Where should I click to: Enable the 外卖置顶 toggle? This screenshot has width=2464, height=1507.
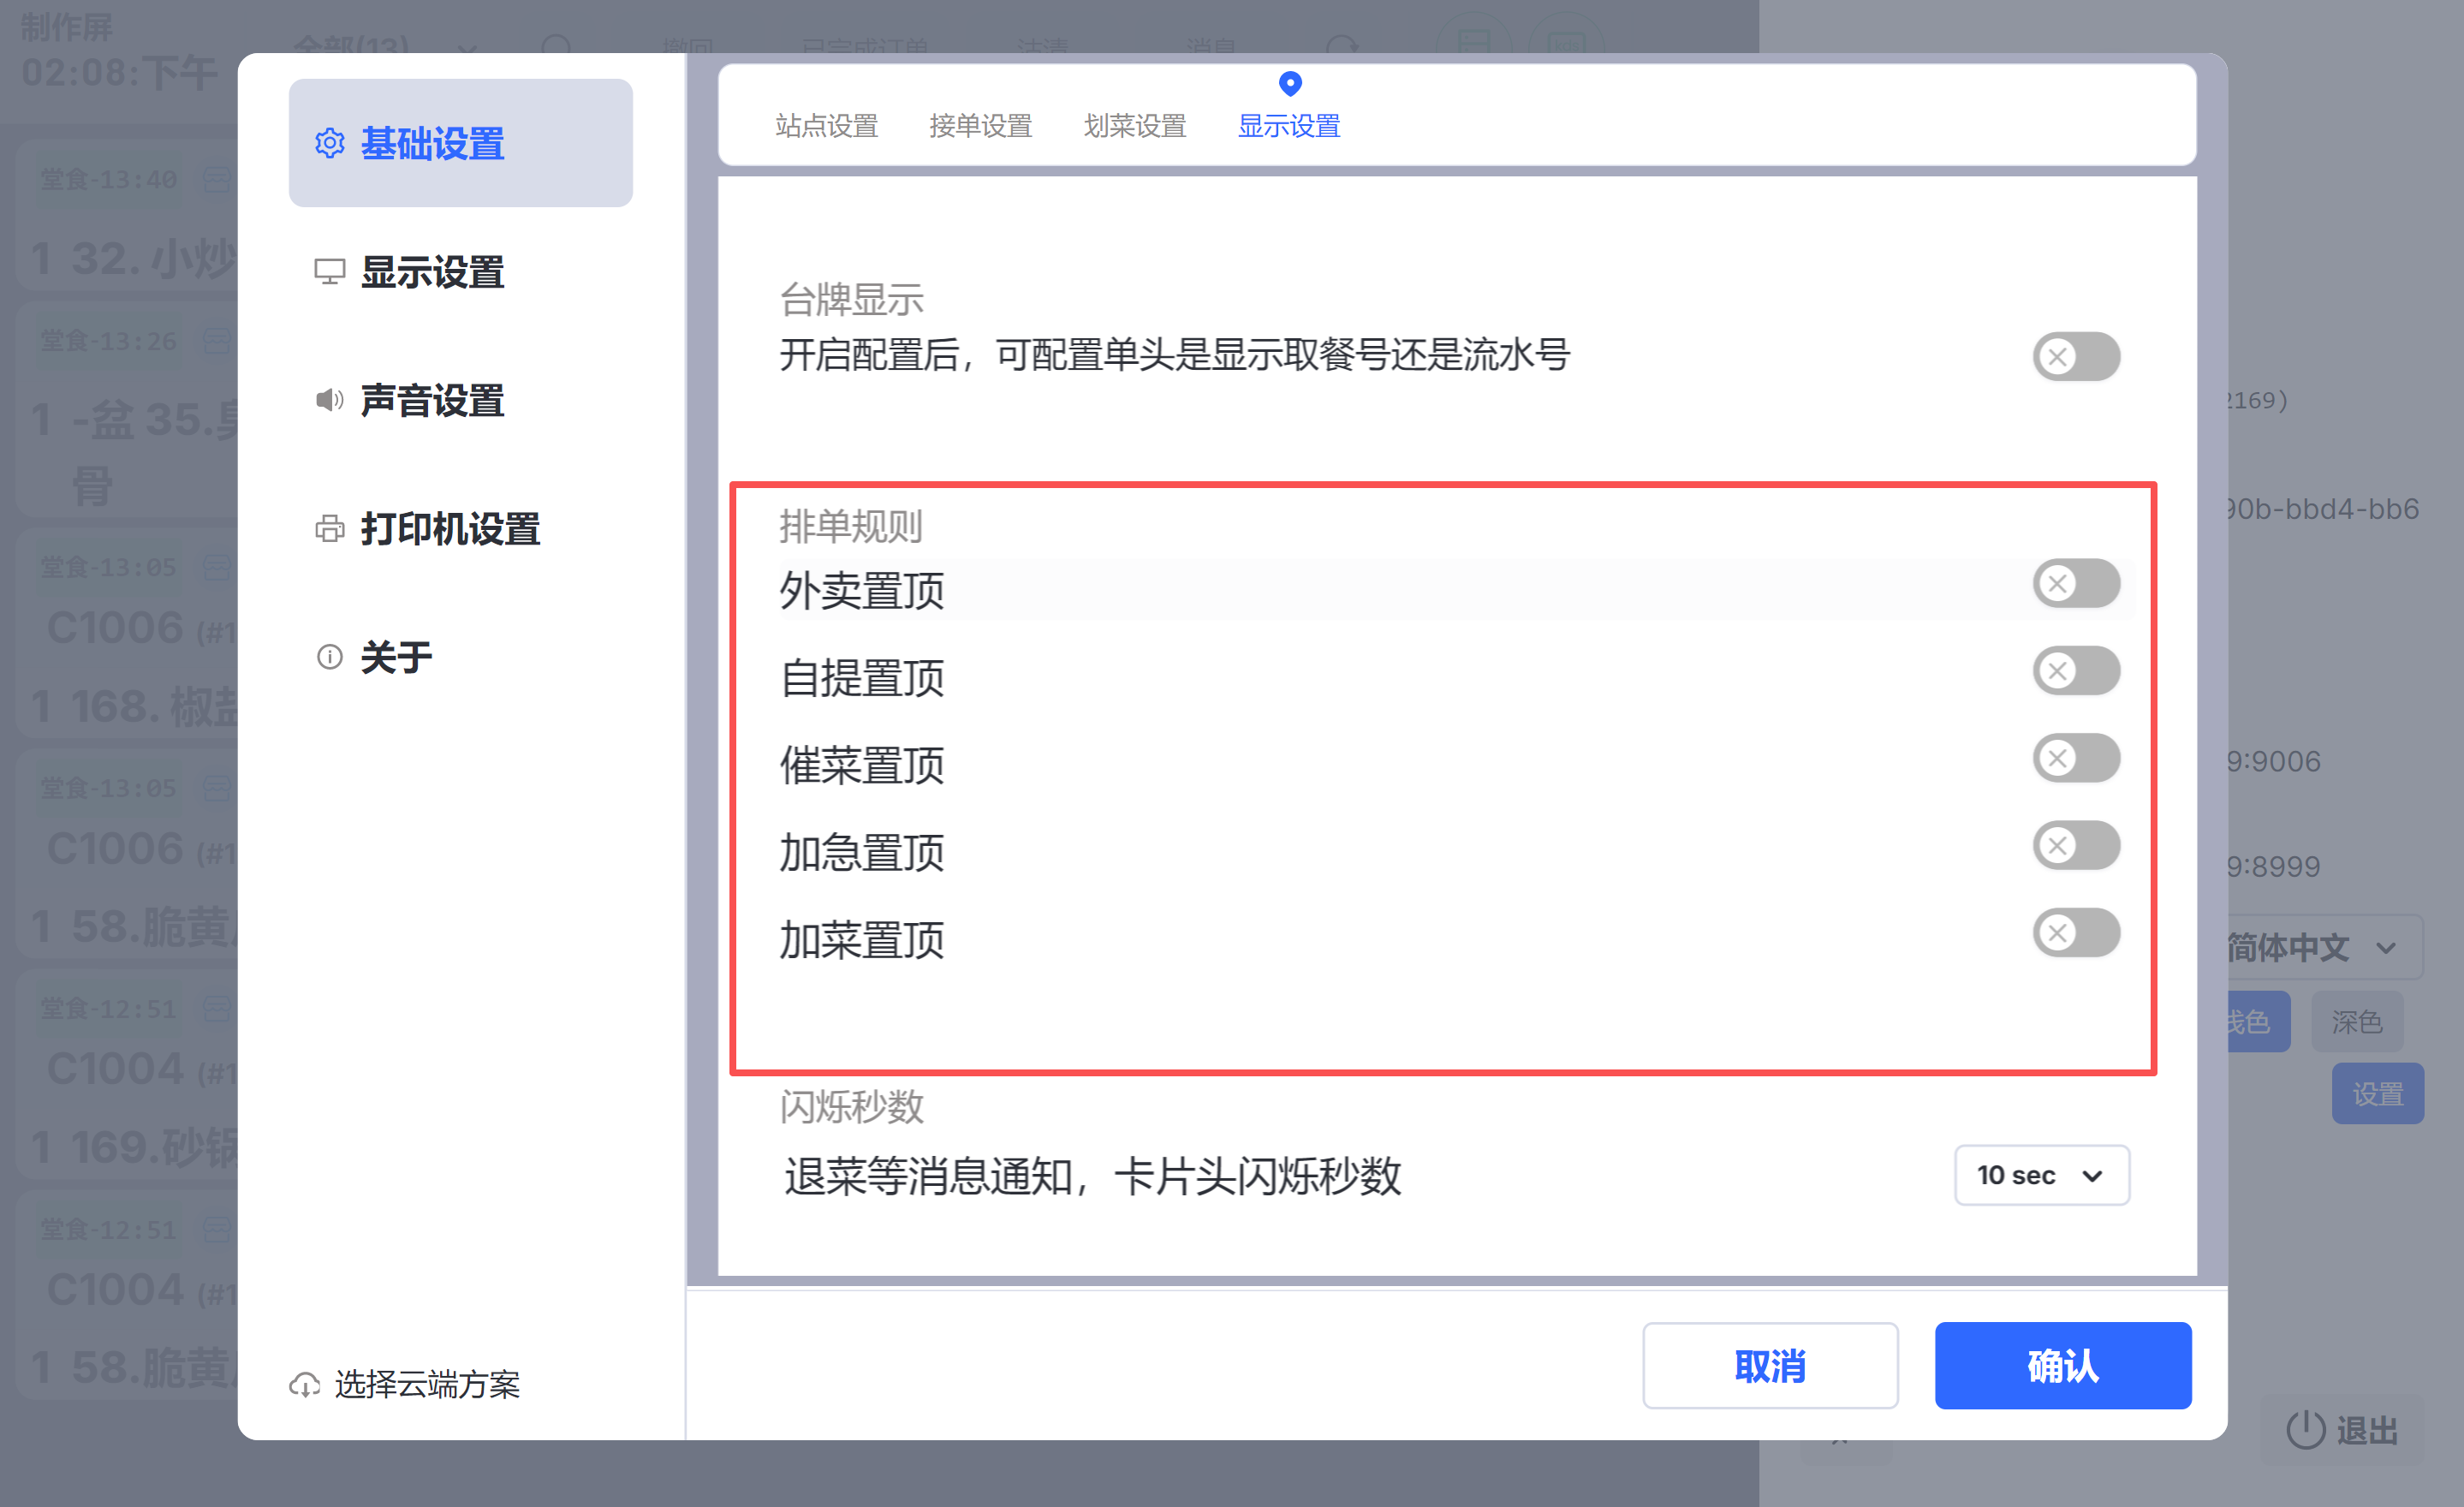click(2076, 584)
